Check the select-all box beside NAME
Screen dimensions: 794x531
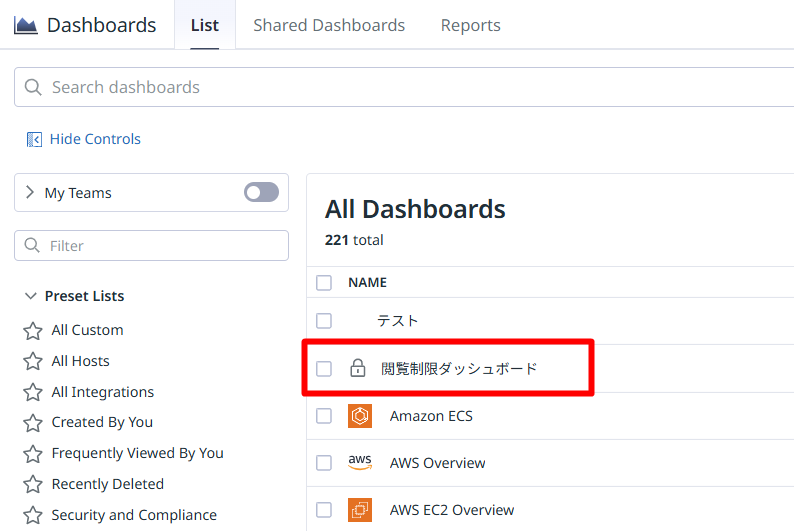324,283
